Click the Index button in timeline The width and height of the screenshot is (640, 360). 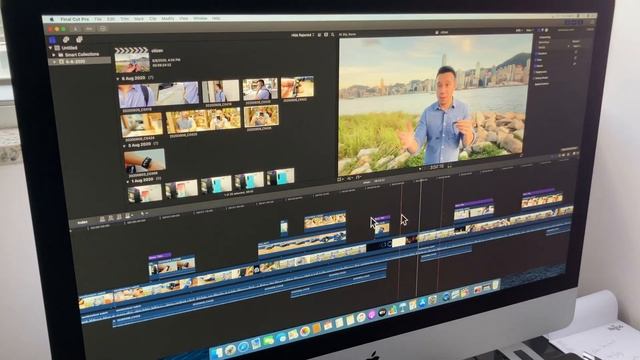click(x=82, y=222)
